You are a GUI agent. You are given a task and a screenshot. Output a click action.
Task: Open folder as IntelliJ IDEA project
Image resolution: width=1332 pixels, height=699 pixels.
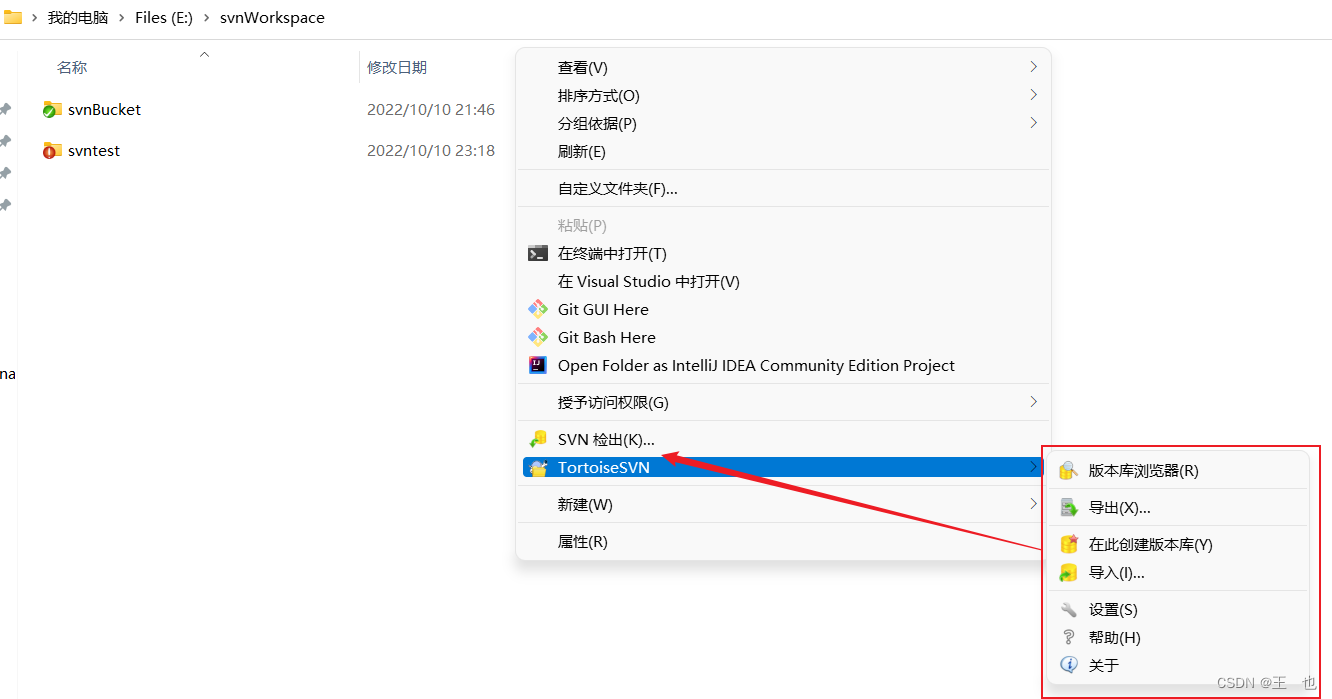pos(756,365)
